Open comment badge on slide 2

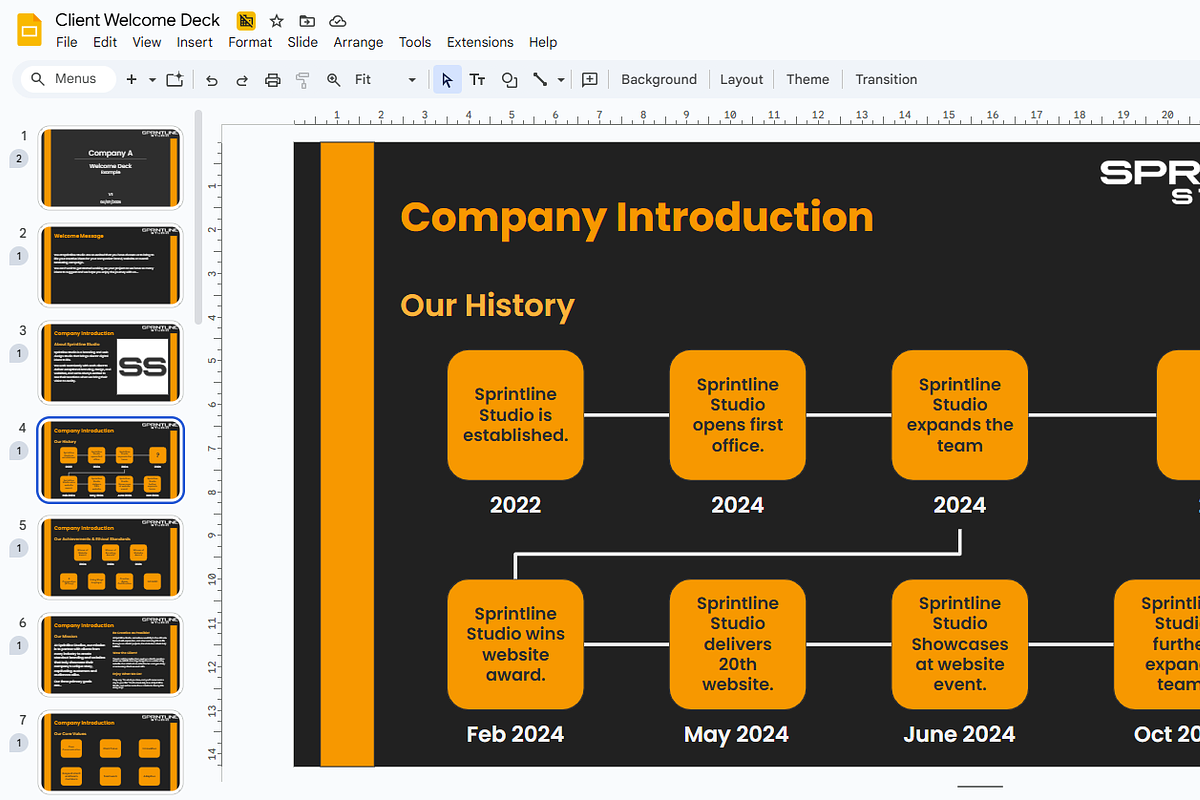click(x=19, y=257)
